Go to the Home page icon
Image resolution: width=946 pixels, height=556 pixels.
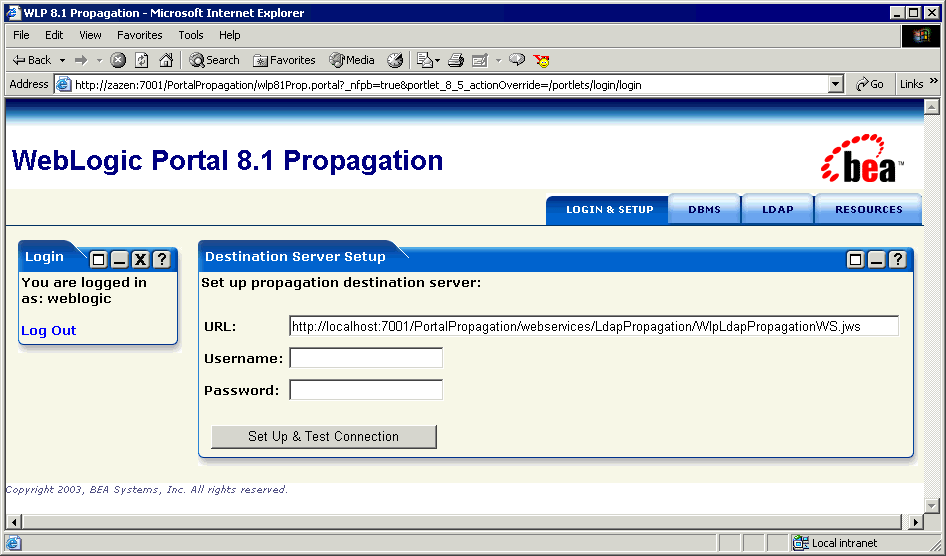166,60
